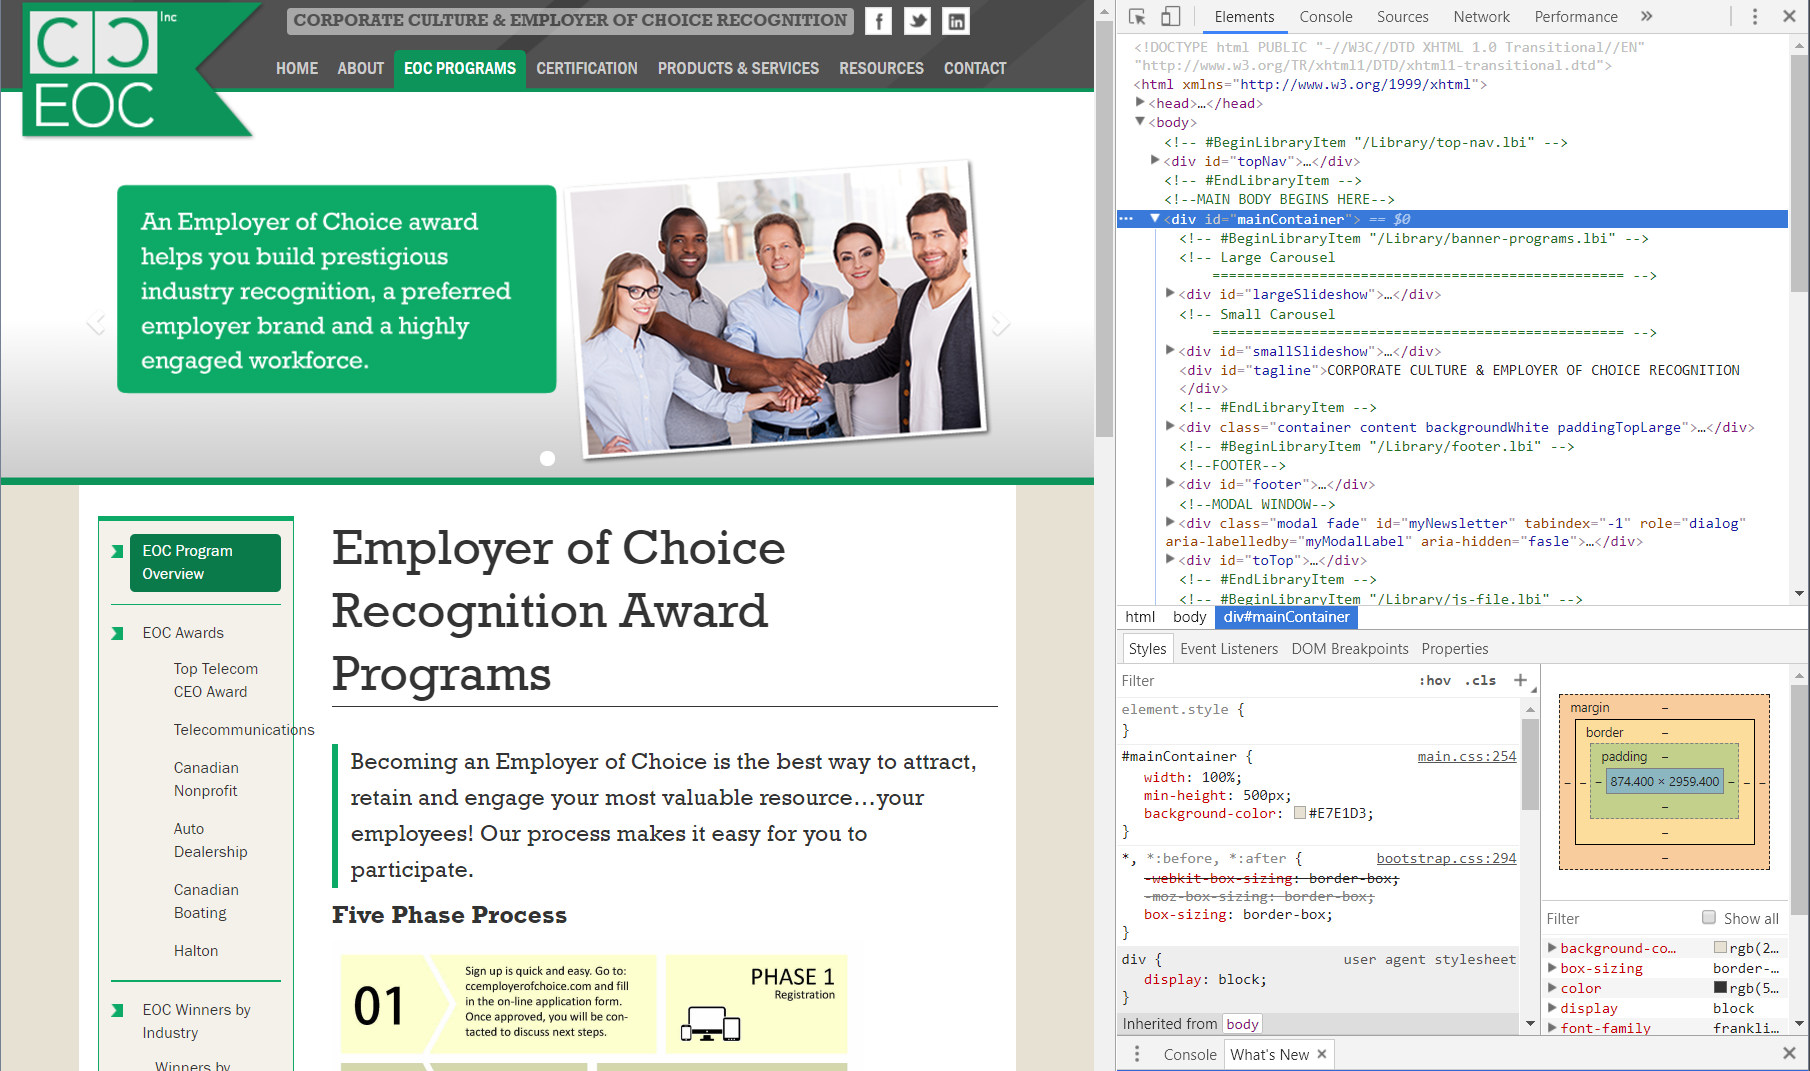Image resolution: width=1810 pixels, height=1071 pixels.
Task: Switch to the Console panel tab
Action: click(1326, 17)
